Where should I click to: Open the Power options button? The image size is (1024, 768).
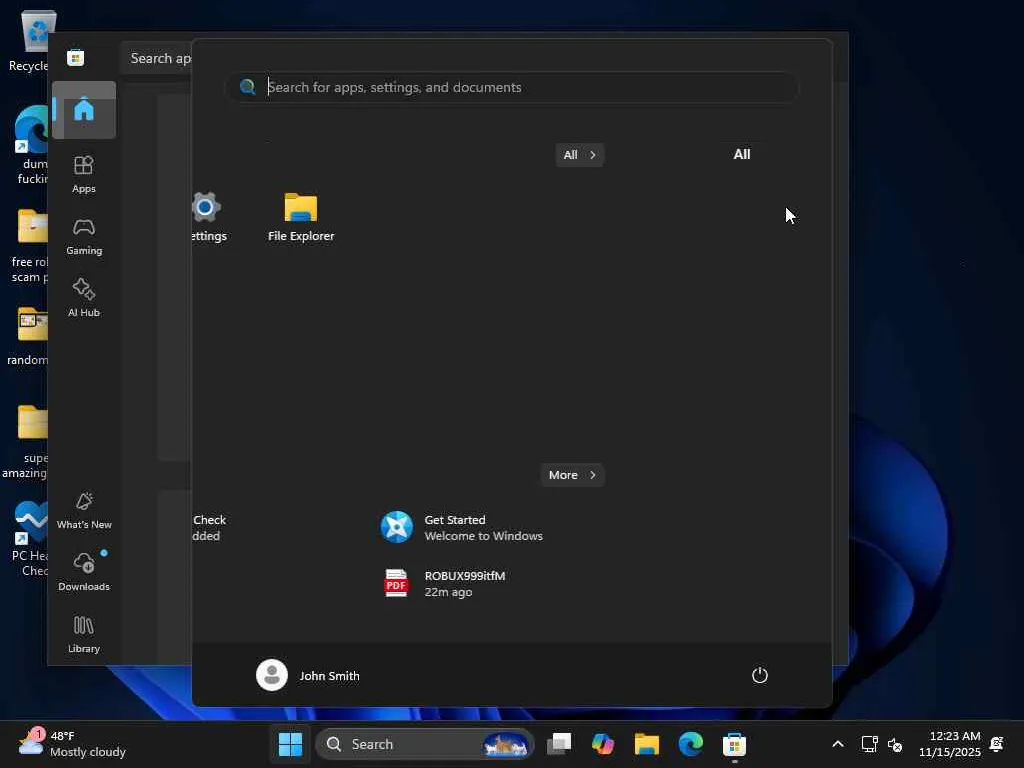click(759, 675)
